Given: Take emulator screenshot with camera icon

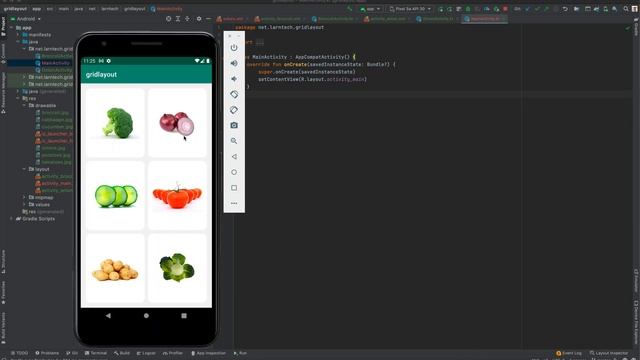Looking at the screenshot, I should tap(234, 125).
